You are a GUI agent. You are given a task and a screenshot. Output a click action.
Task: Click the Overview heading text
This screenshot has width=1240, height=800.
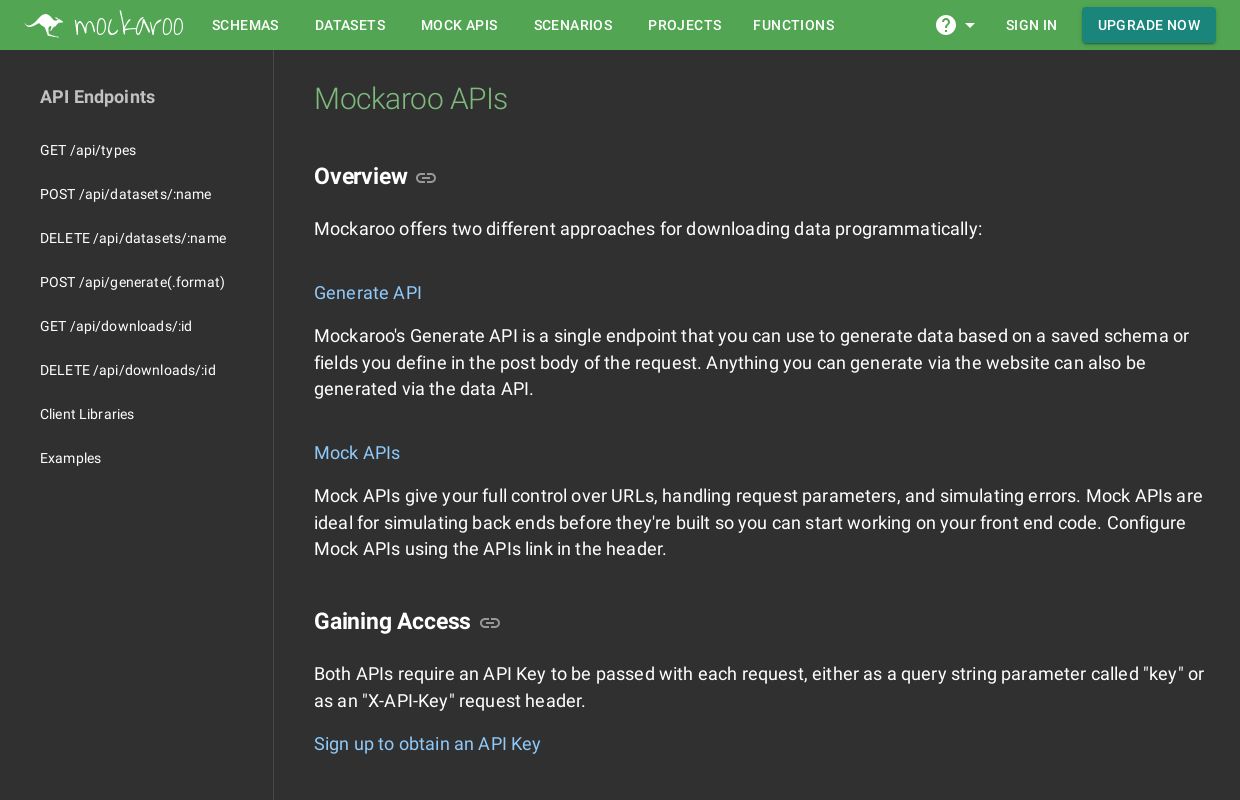pos(361,177)
